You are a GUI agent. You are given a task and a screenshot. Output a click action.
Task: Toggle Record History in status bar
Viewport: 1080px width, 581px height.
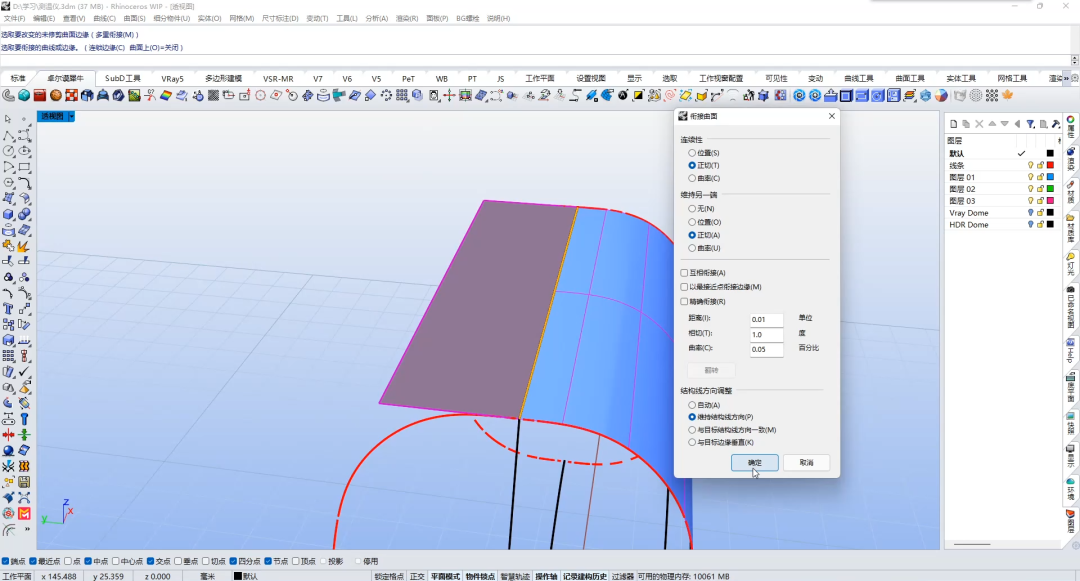tap(585, 576)
